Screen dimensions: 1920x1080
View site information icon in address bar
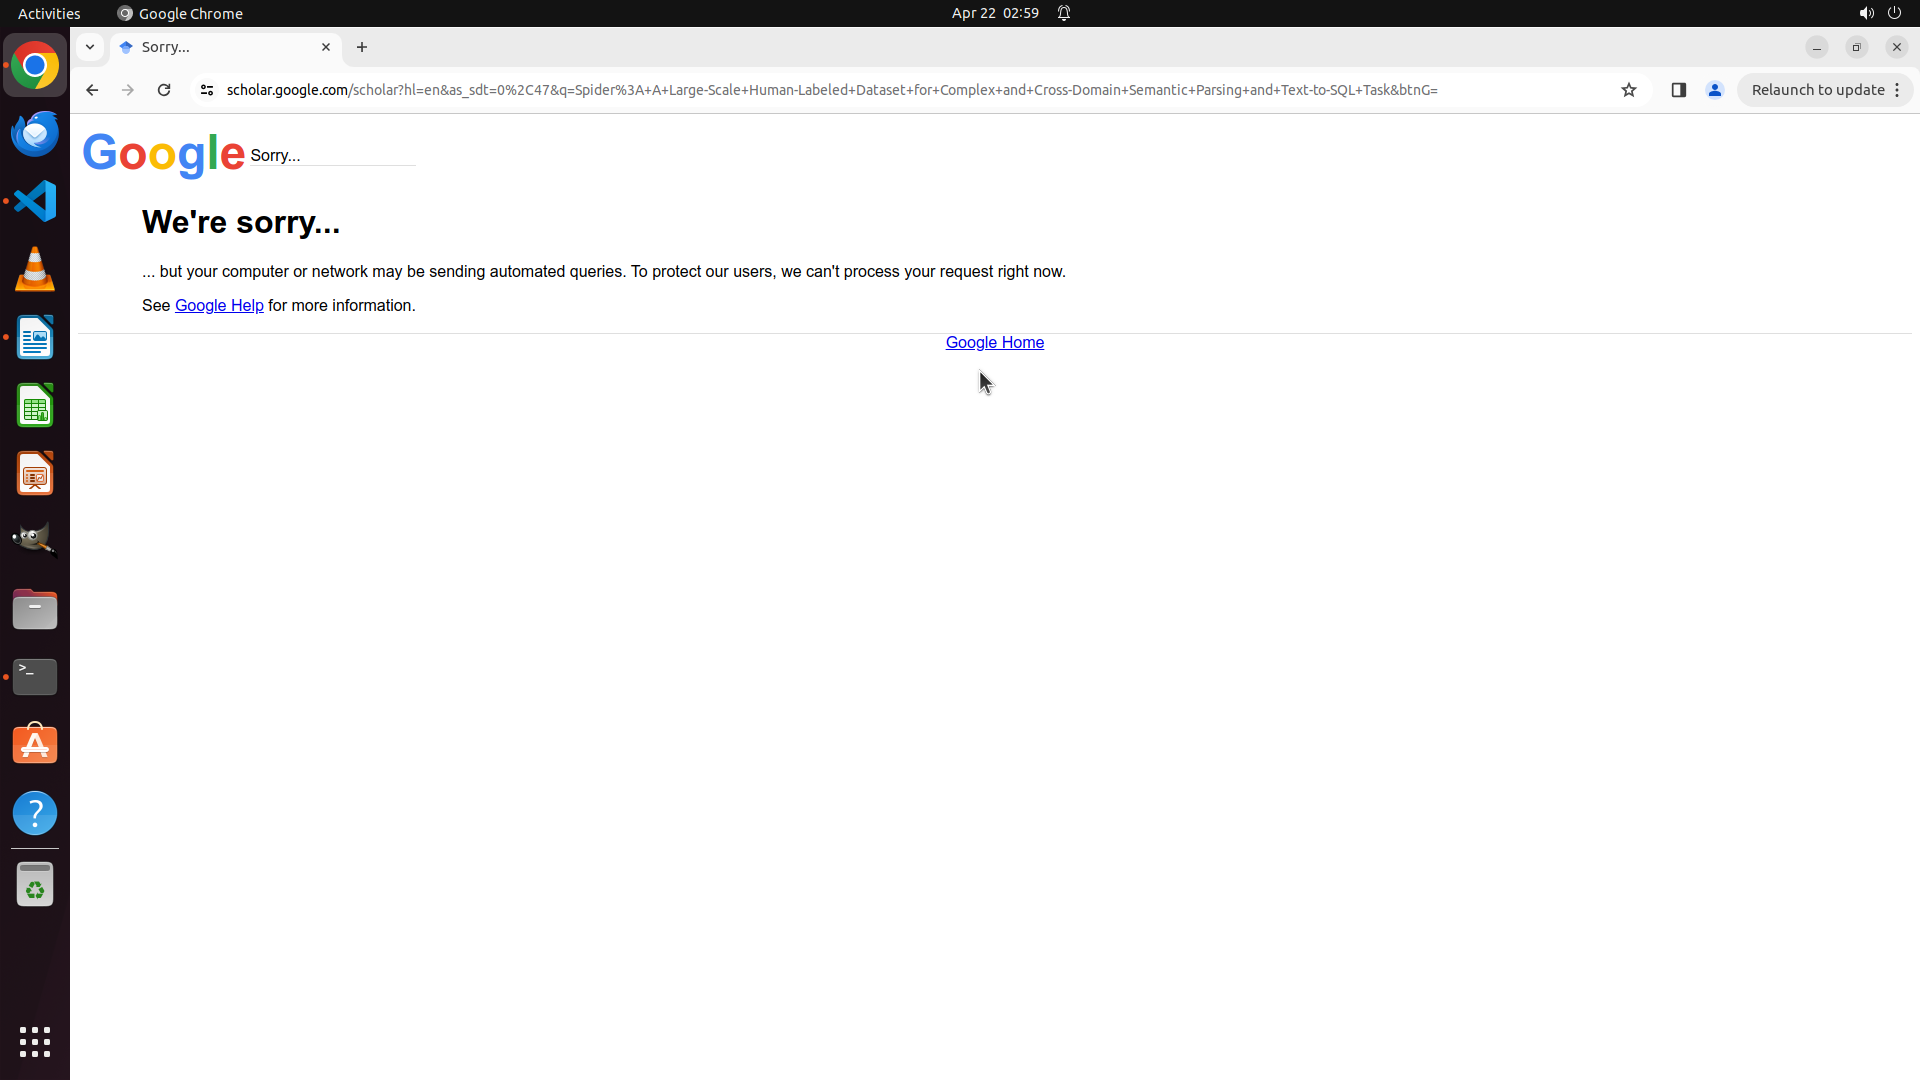point(207,90)
